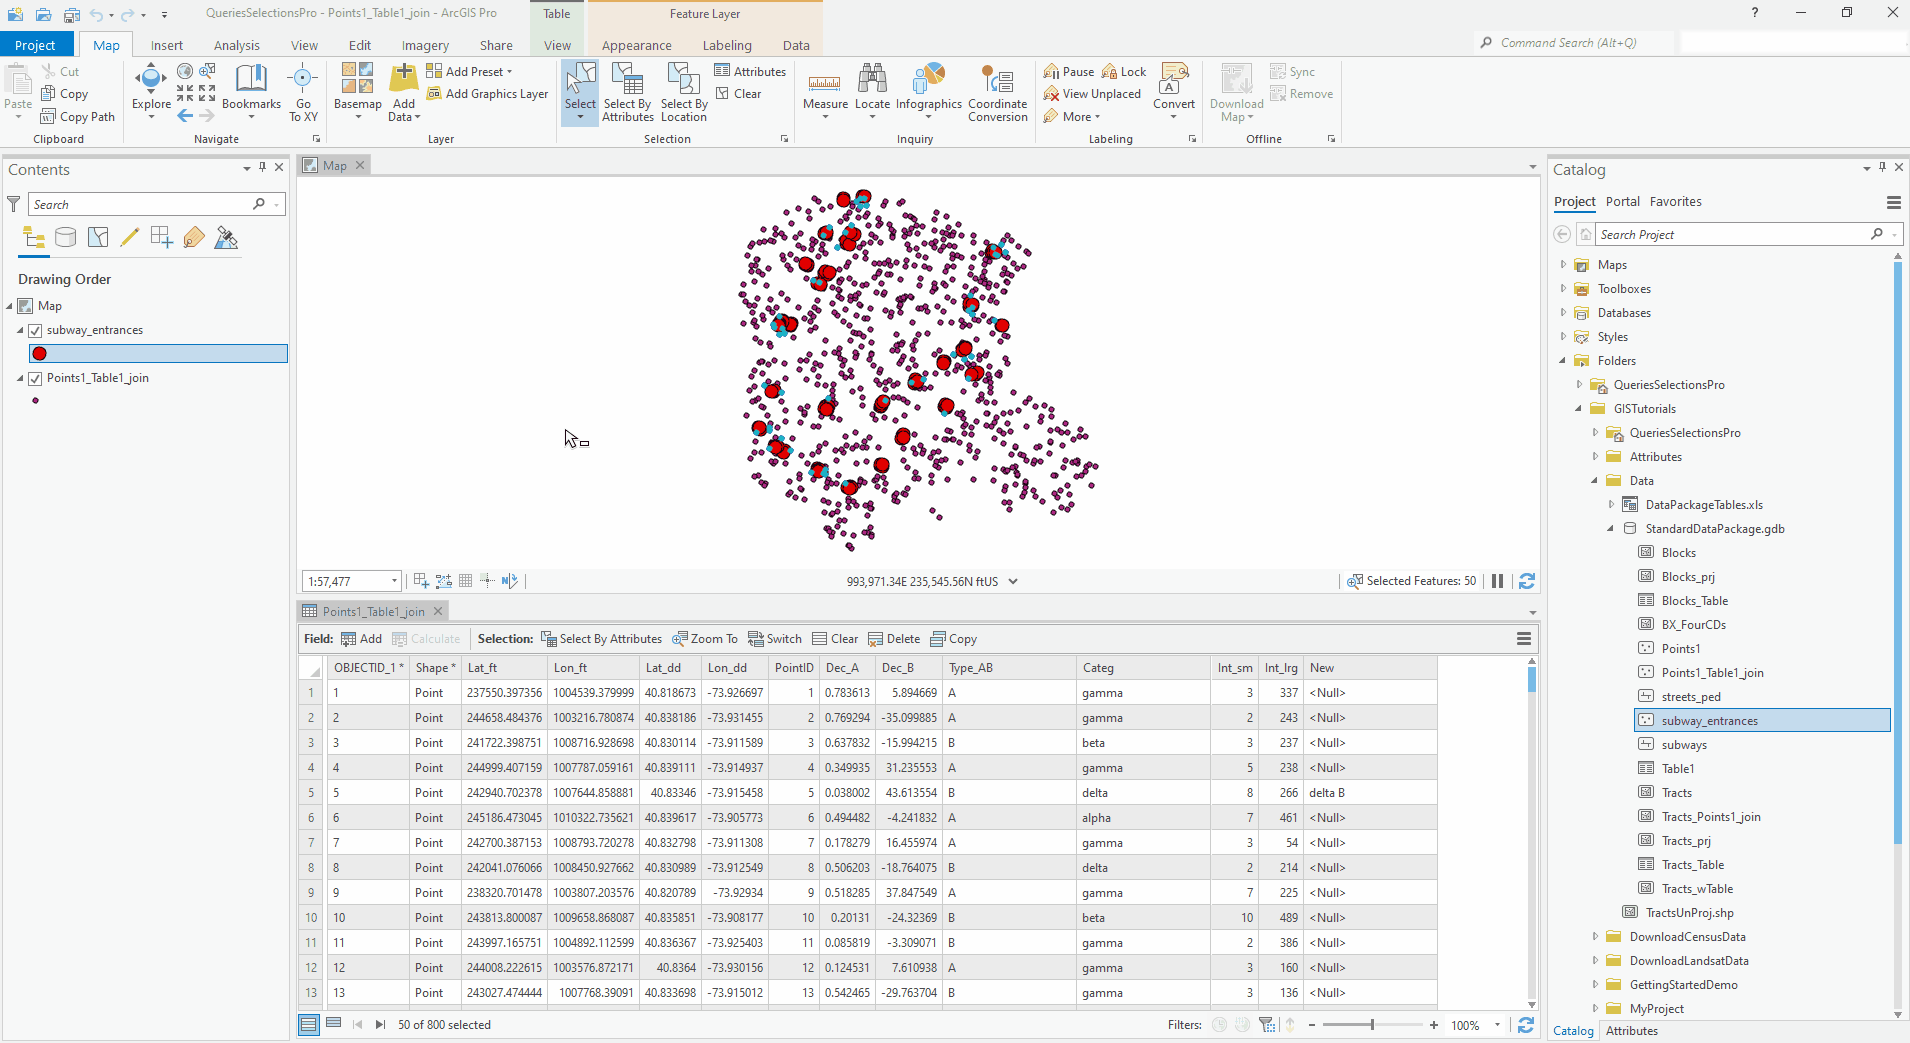Pause map drawing in the status bar
The width and height of the screenshot is (1910, 1043).
tap(1498, 581)
